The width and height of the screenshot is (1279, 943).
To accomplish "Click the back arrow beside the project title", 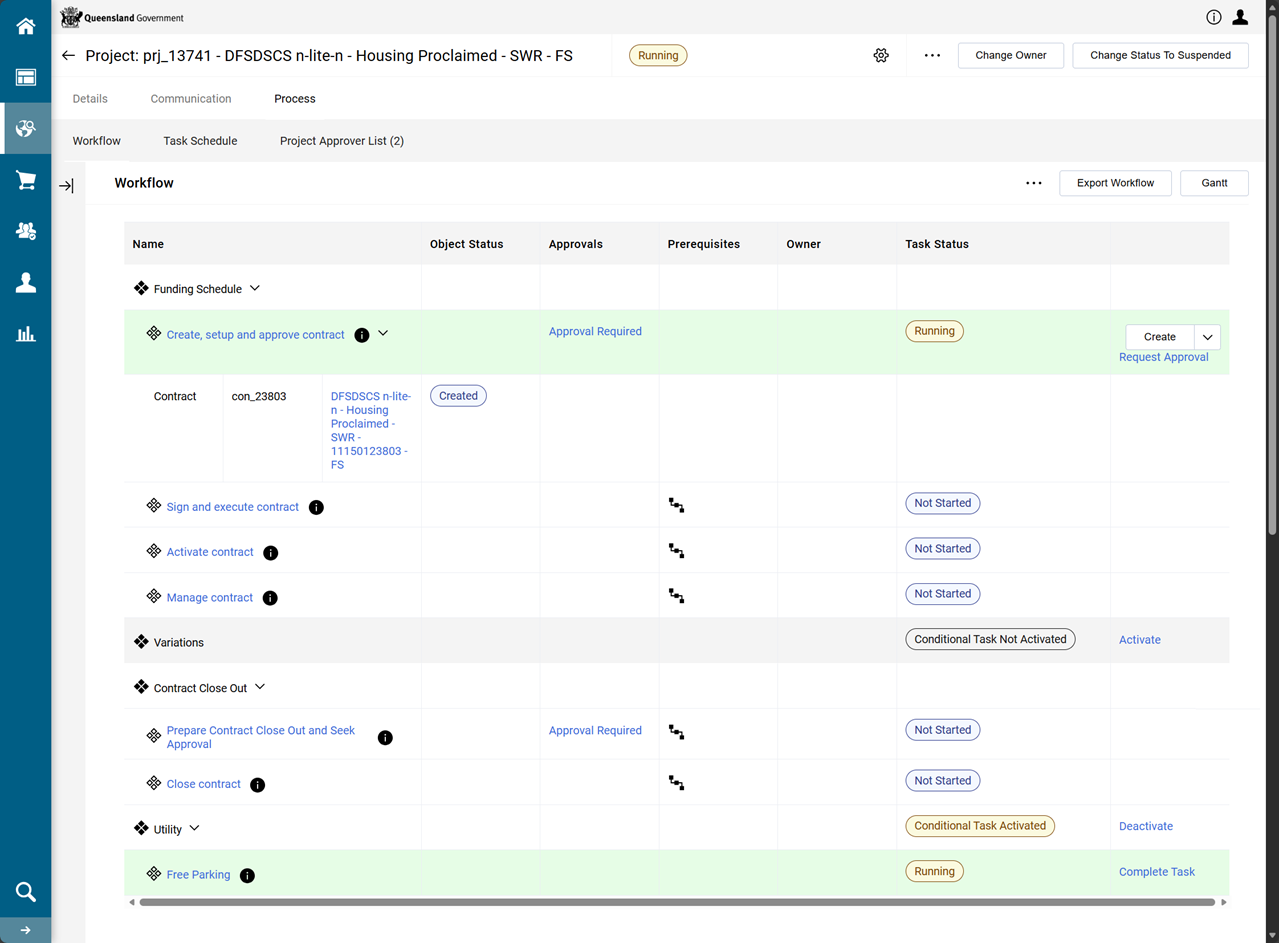I will (x=68, y=56).
